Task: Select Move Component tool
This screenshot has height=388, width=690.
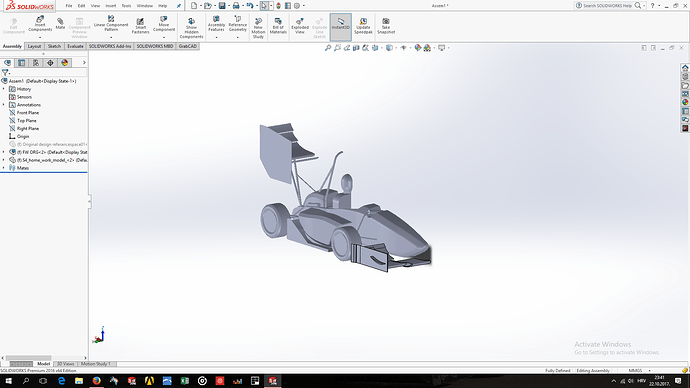Action: (164, 24)
